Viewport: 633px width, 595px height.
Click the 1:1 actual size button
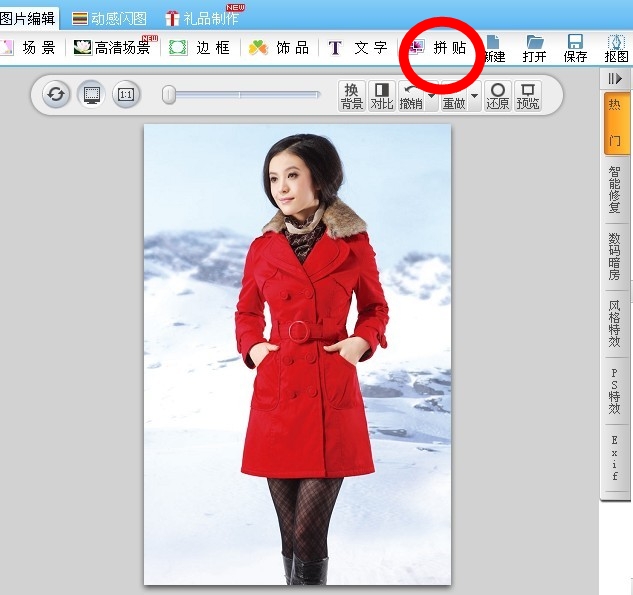point(126,95)
